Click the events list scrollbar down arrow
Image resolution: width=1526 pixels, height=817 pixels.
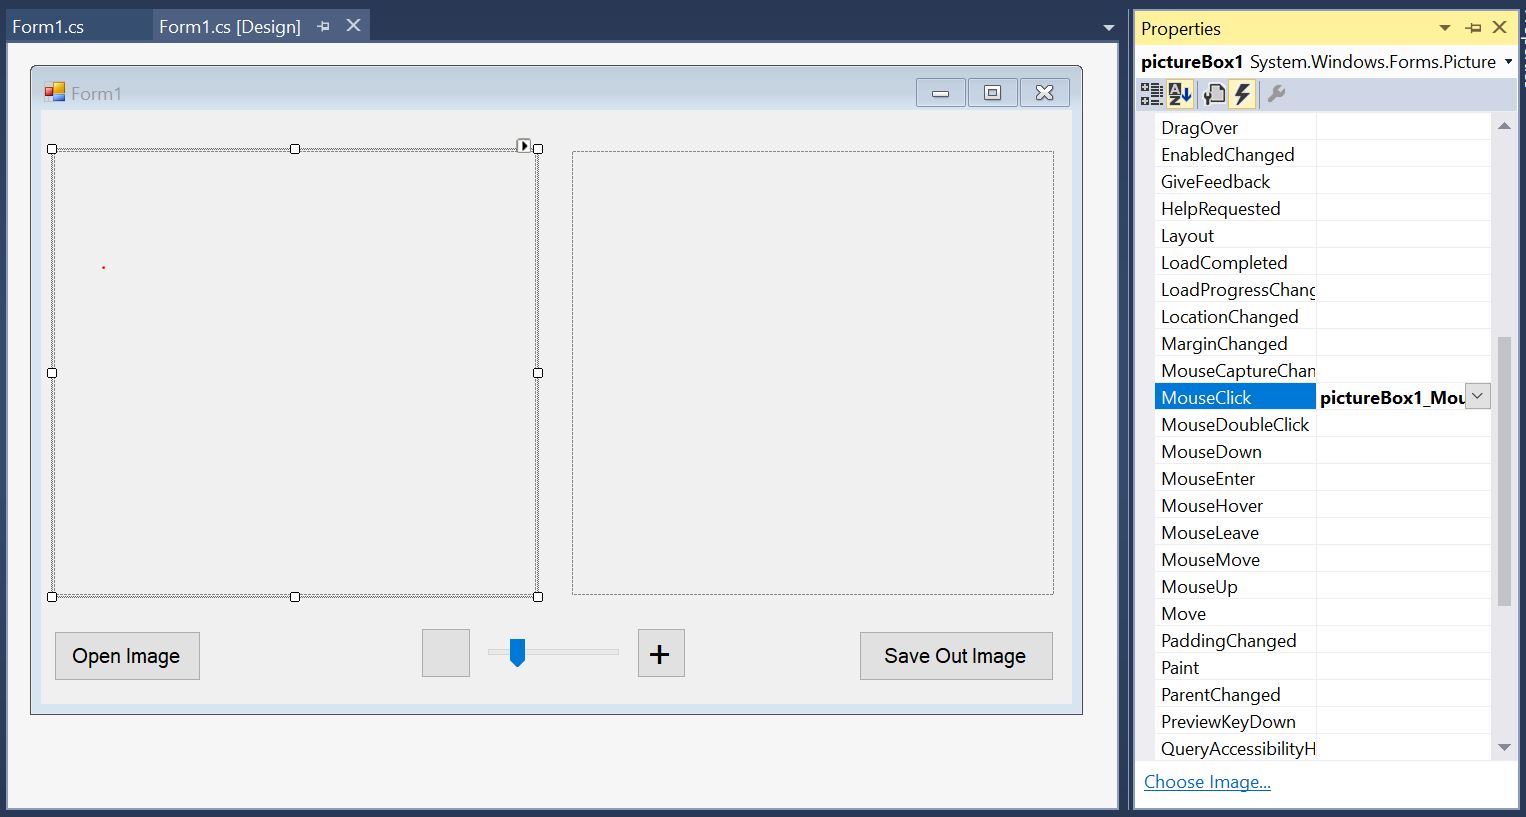point(1505,747)
